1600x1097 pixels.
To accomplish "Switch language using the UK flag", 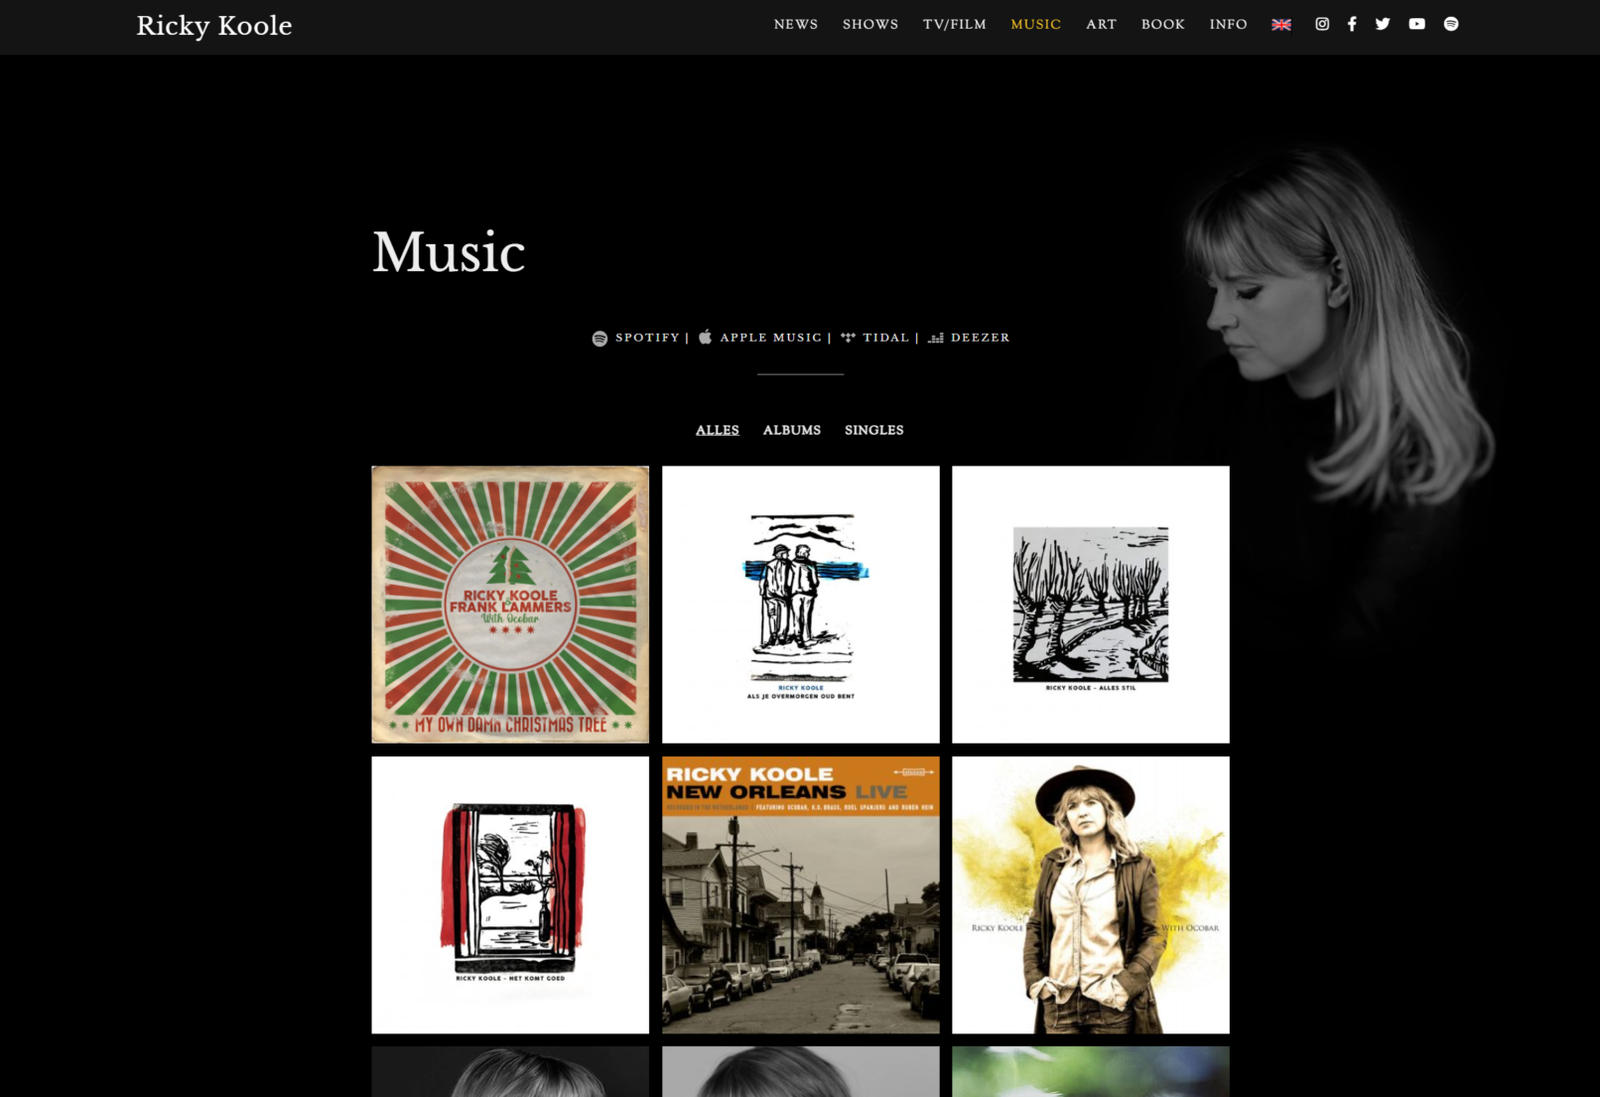I will click(1281, 23).
